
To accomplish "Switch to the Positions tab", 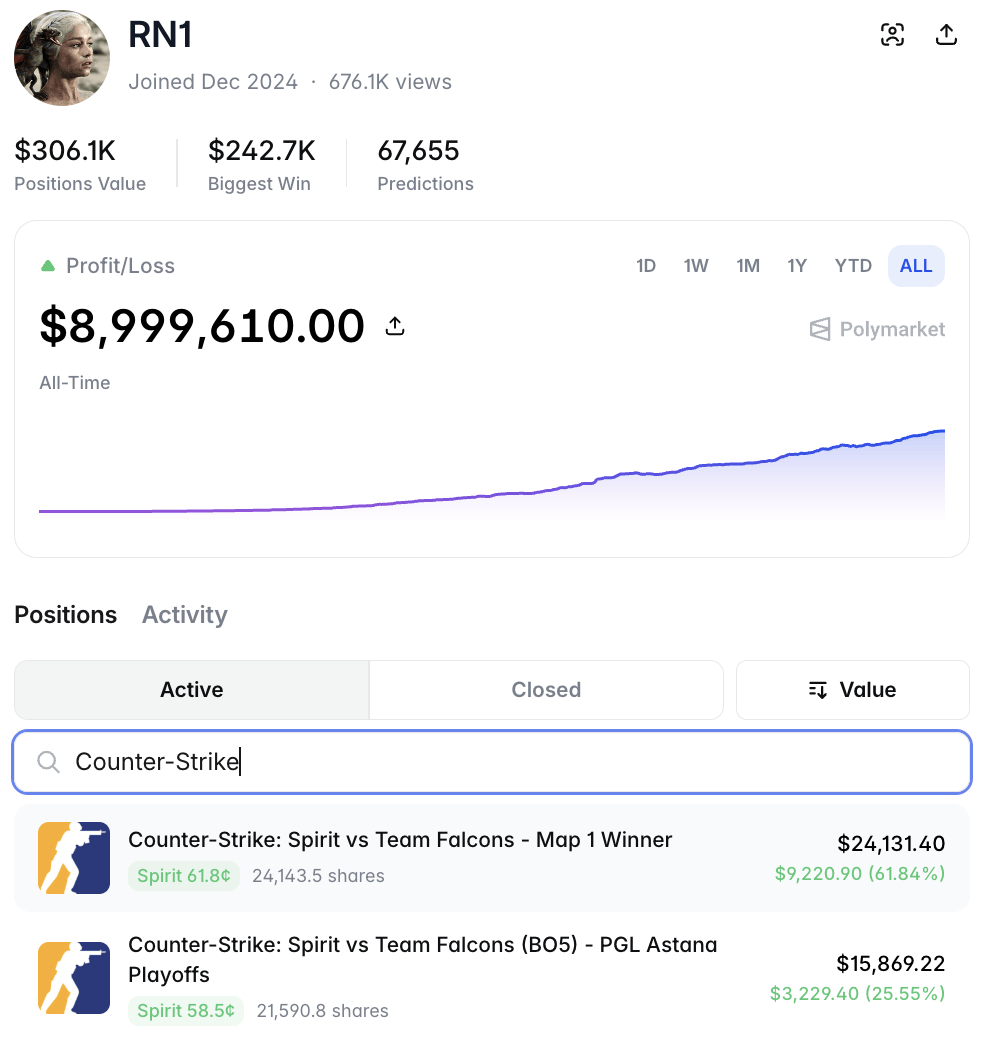I will click(x=66, y=615).
